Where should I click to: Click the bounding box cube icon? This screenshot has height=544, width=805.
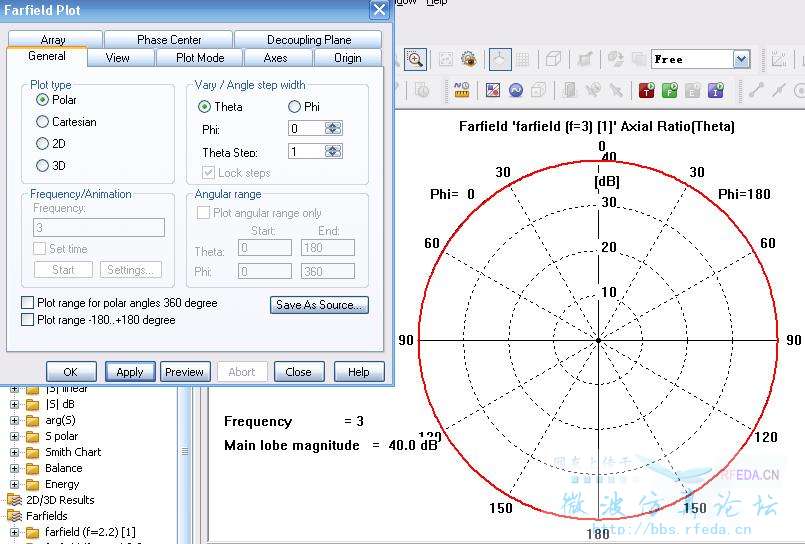539,91
